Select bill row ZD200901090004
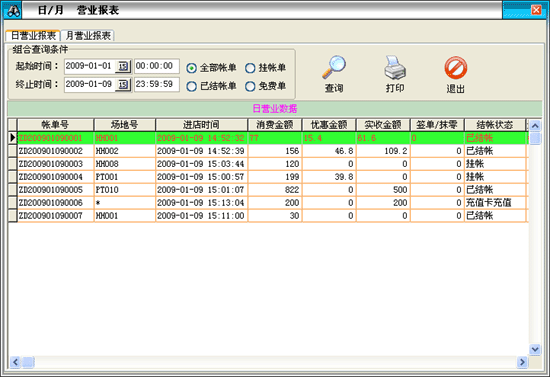This screenshot has height=377, width=550. pyautogui.click(x=268, y=177)
